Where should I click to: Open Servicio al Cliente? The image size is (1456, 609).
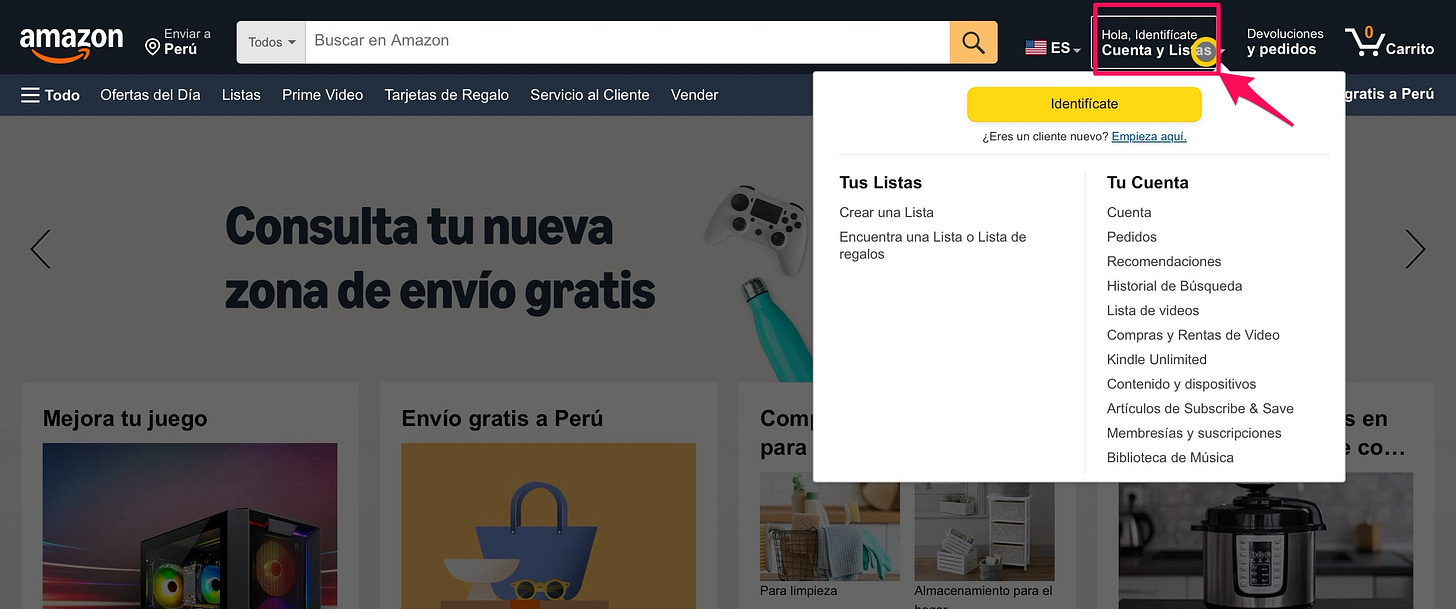click(x=590, y=95)
